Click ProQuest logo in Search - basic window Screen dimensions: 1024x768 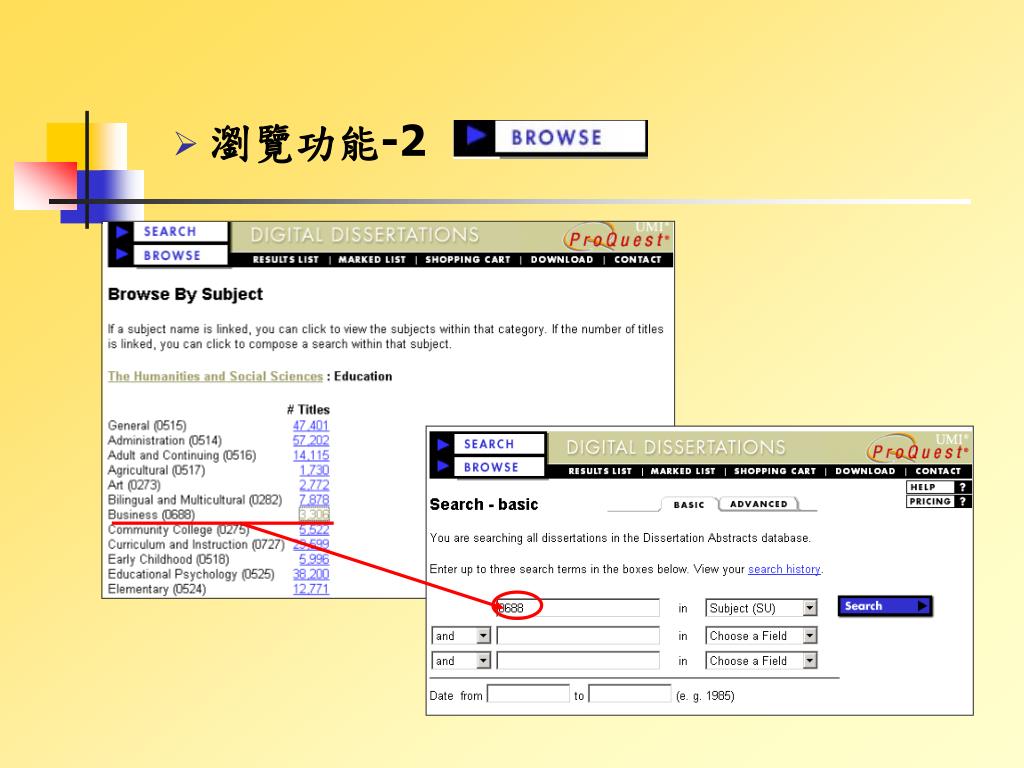tap(919, 449)
